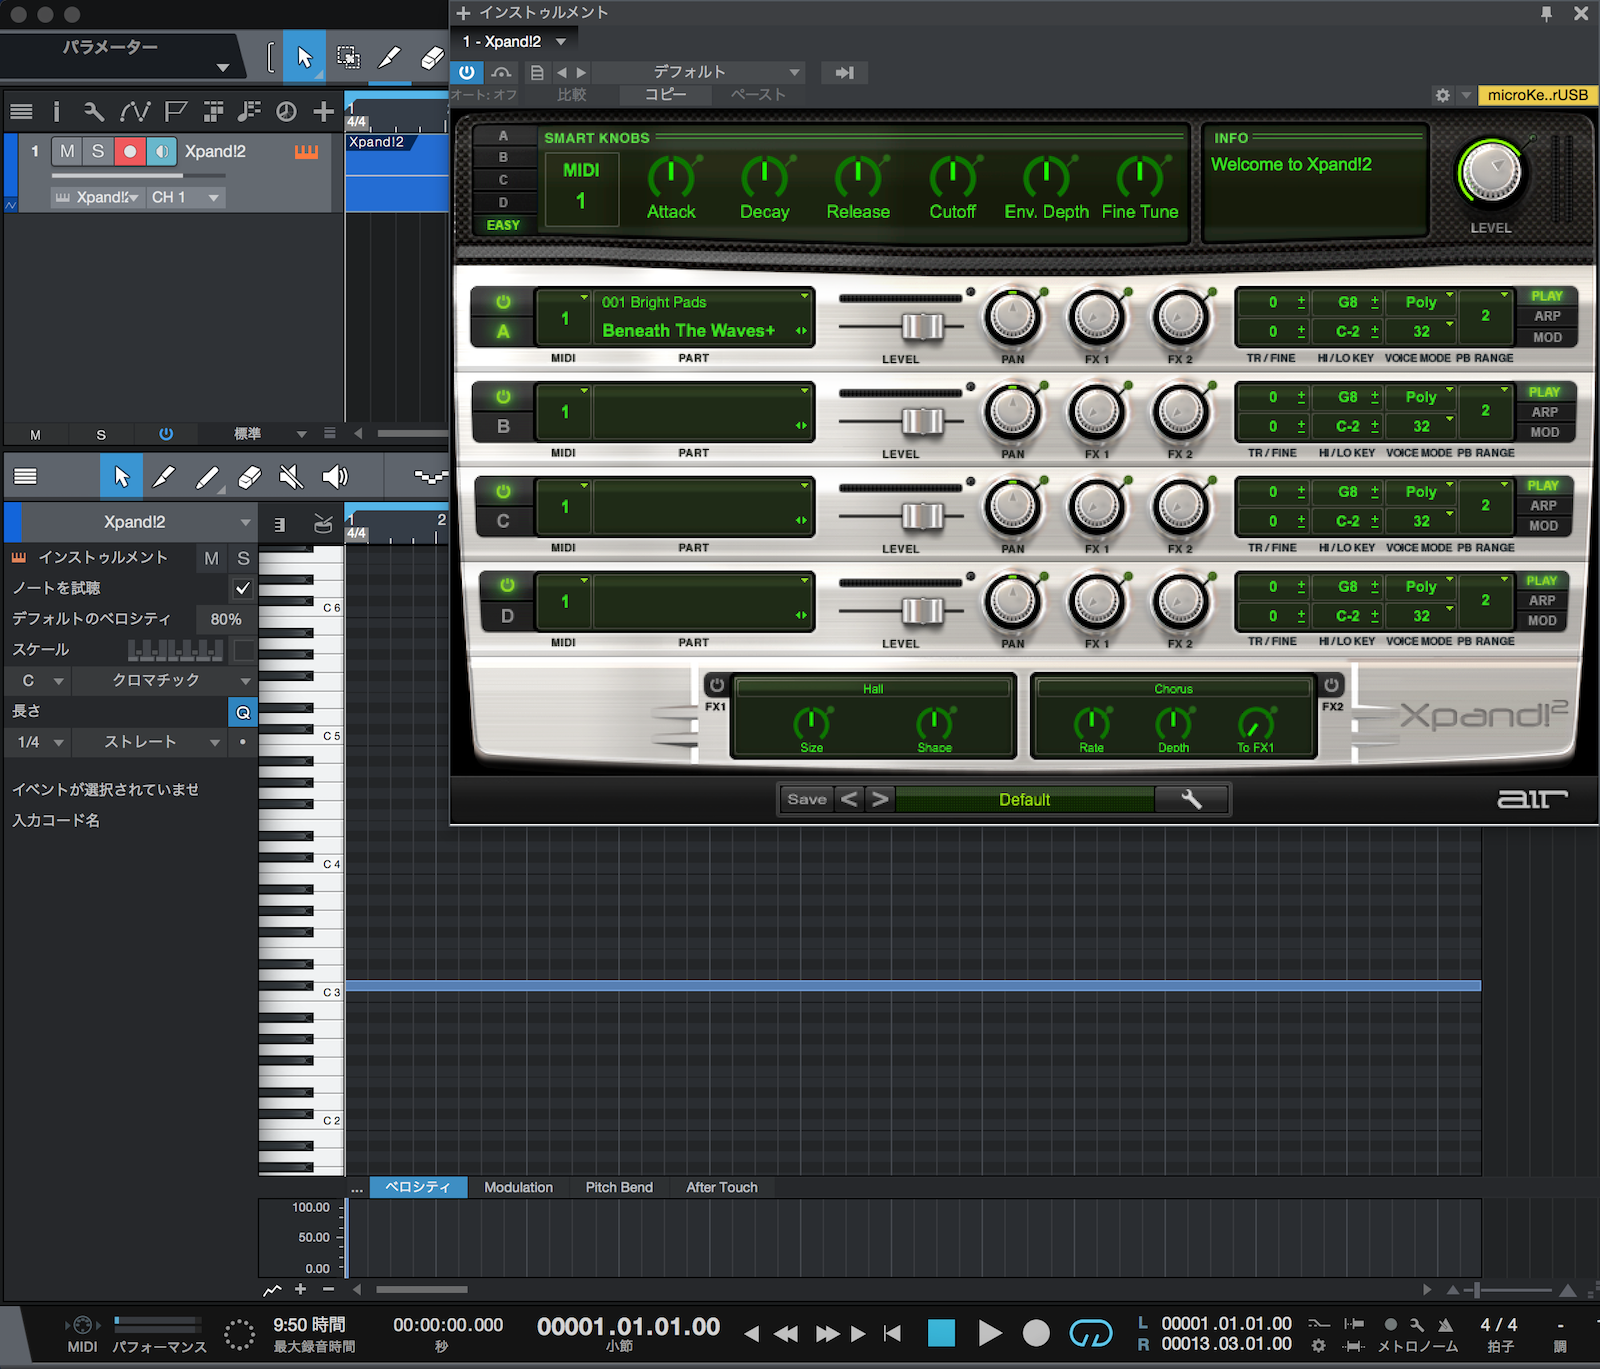Viewport: 1600px width, 1369px height.
Task: Switch to the Modulation tab
Action: 518,1187
